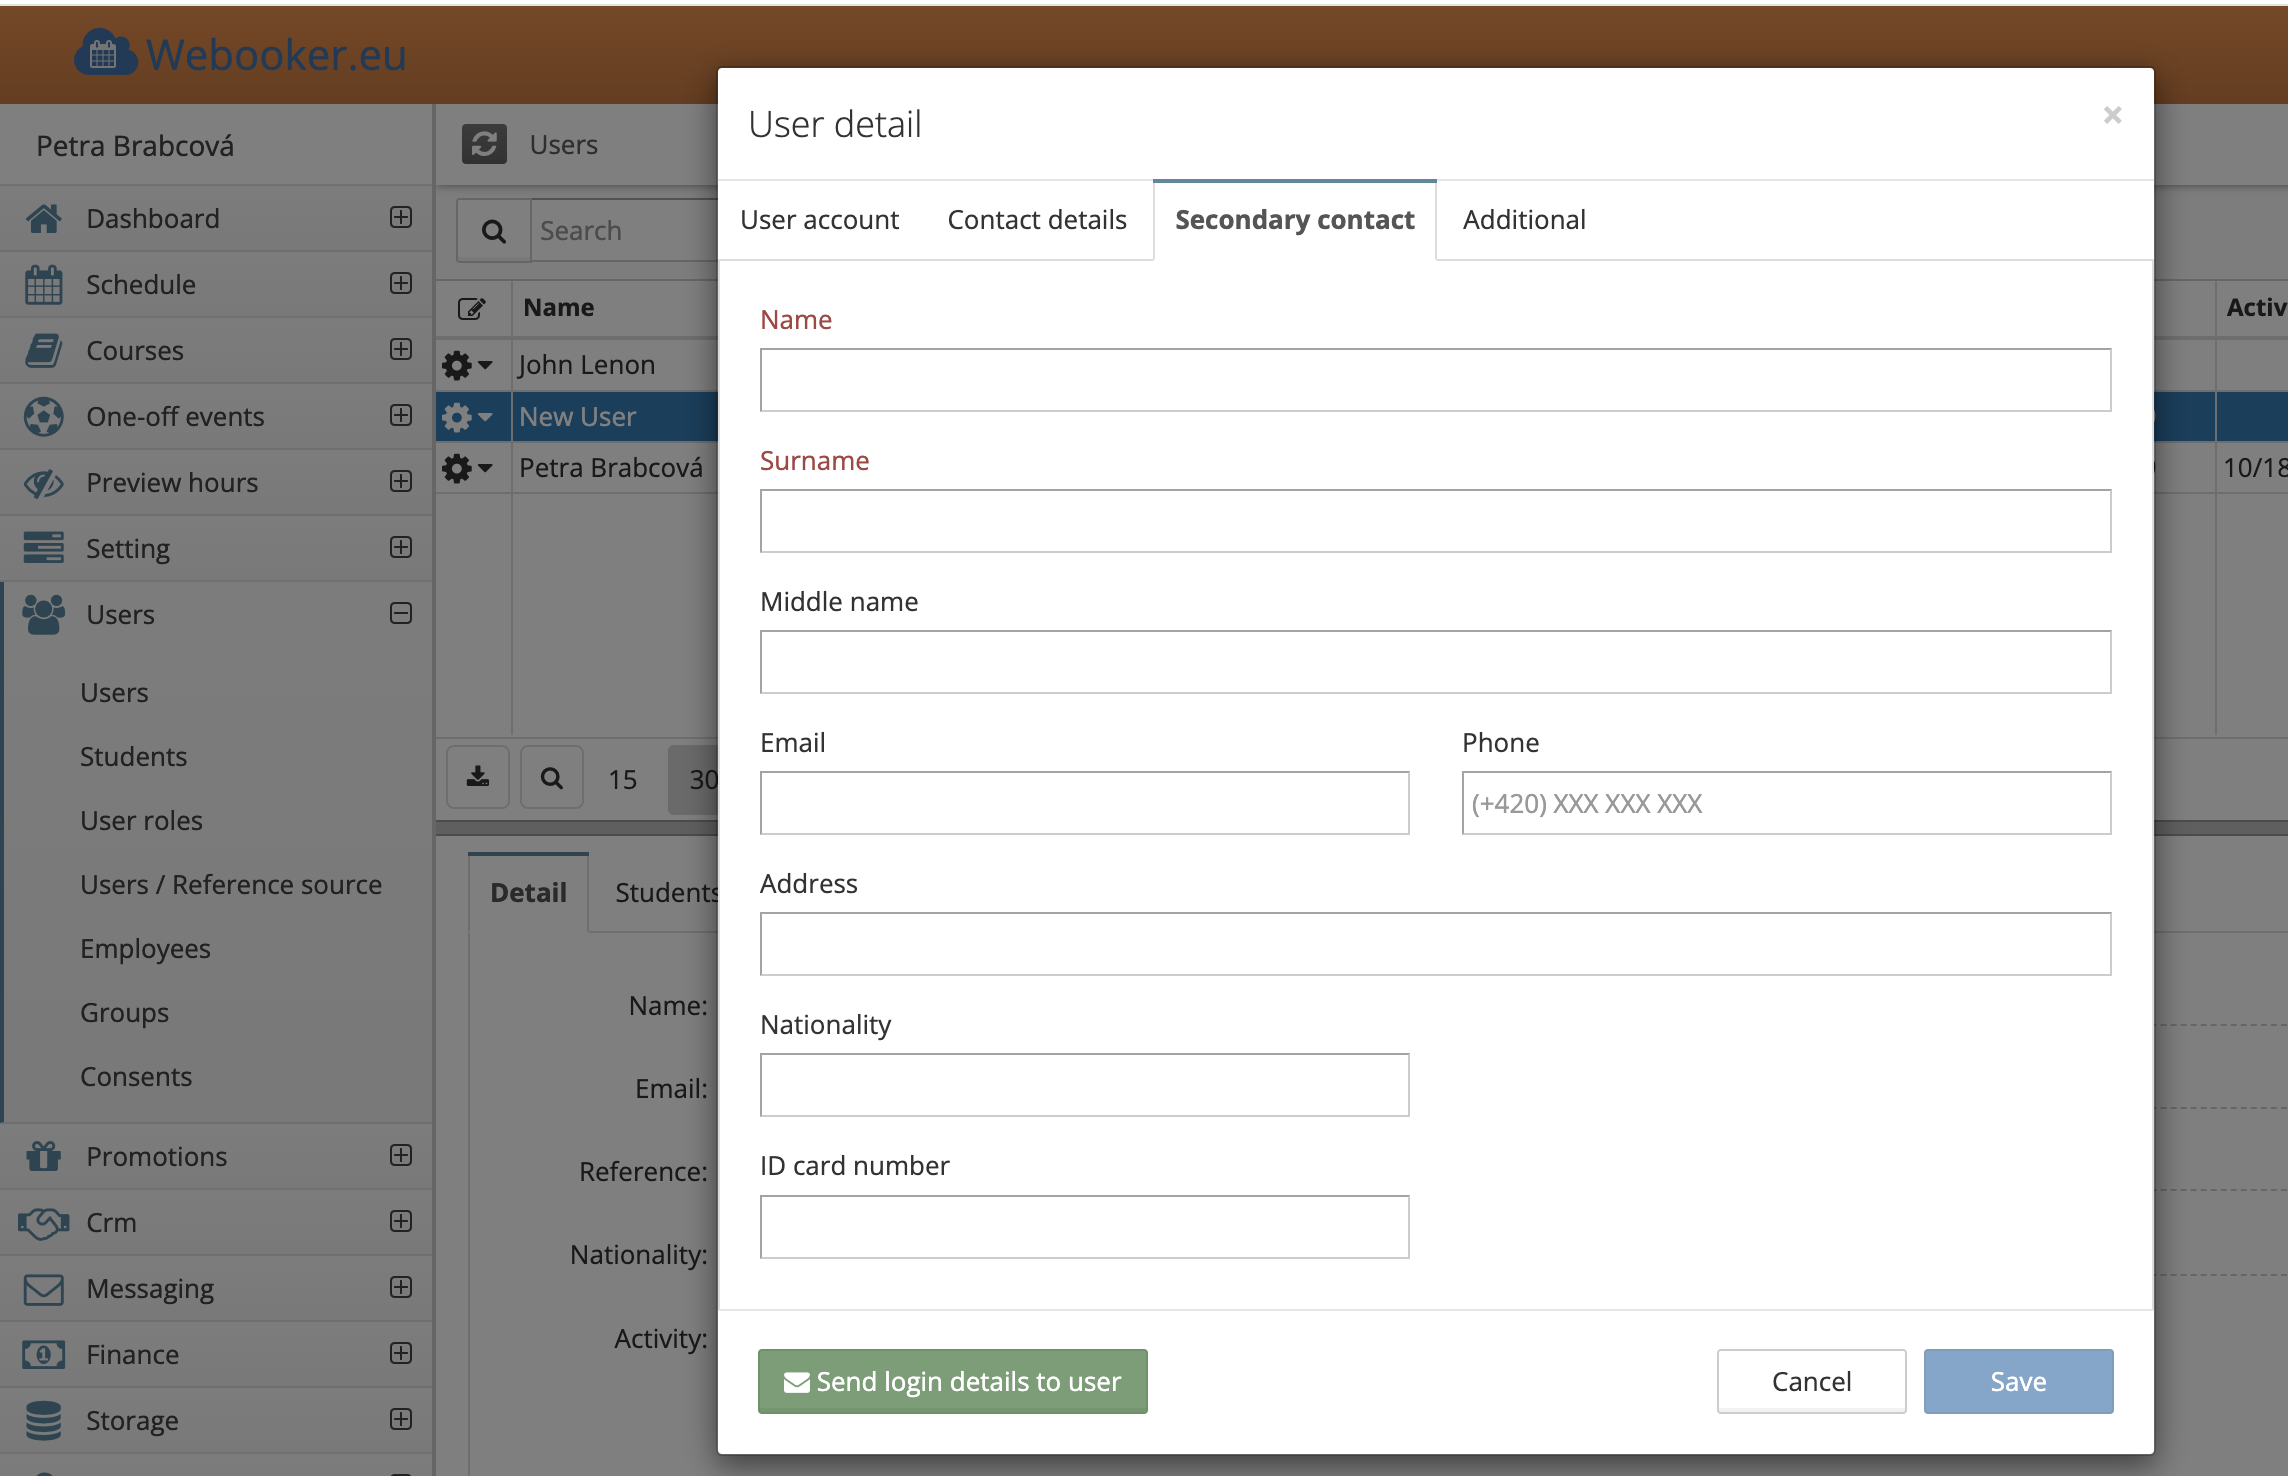Expand the Dashboard menu section
This screenshot has width=2288, height=1476.
(401, 218)
